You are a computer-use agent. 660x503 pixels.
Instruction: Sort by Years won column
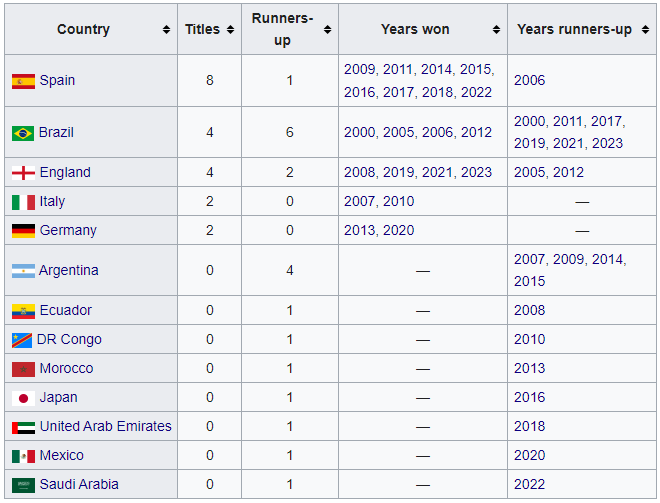pyautogui.click(x=496, y=30)
